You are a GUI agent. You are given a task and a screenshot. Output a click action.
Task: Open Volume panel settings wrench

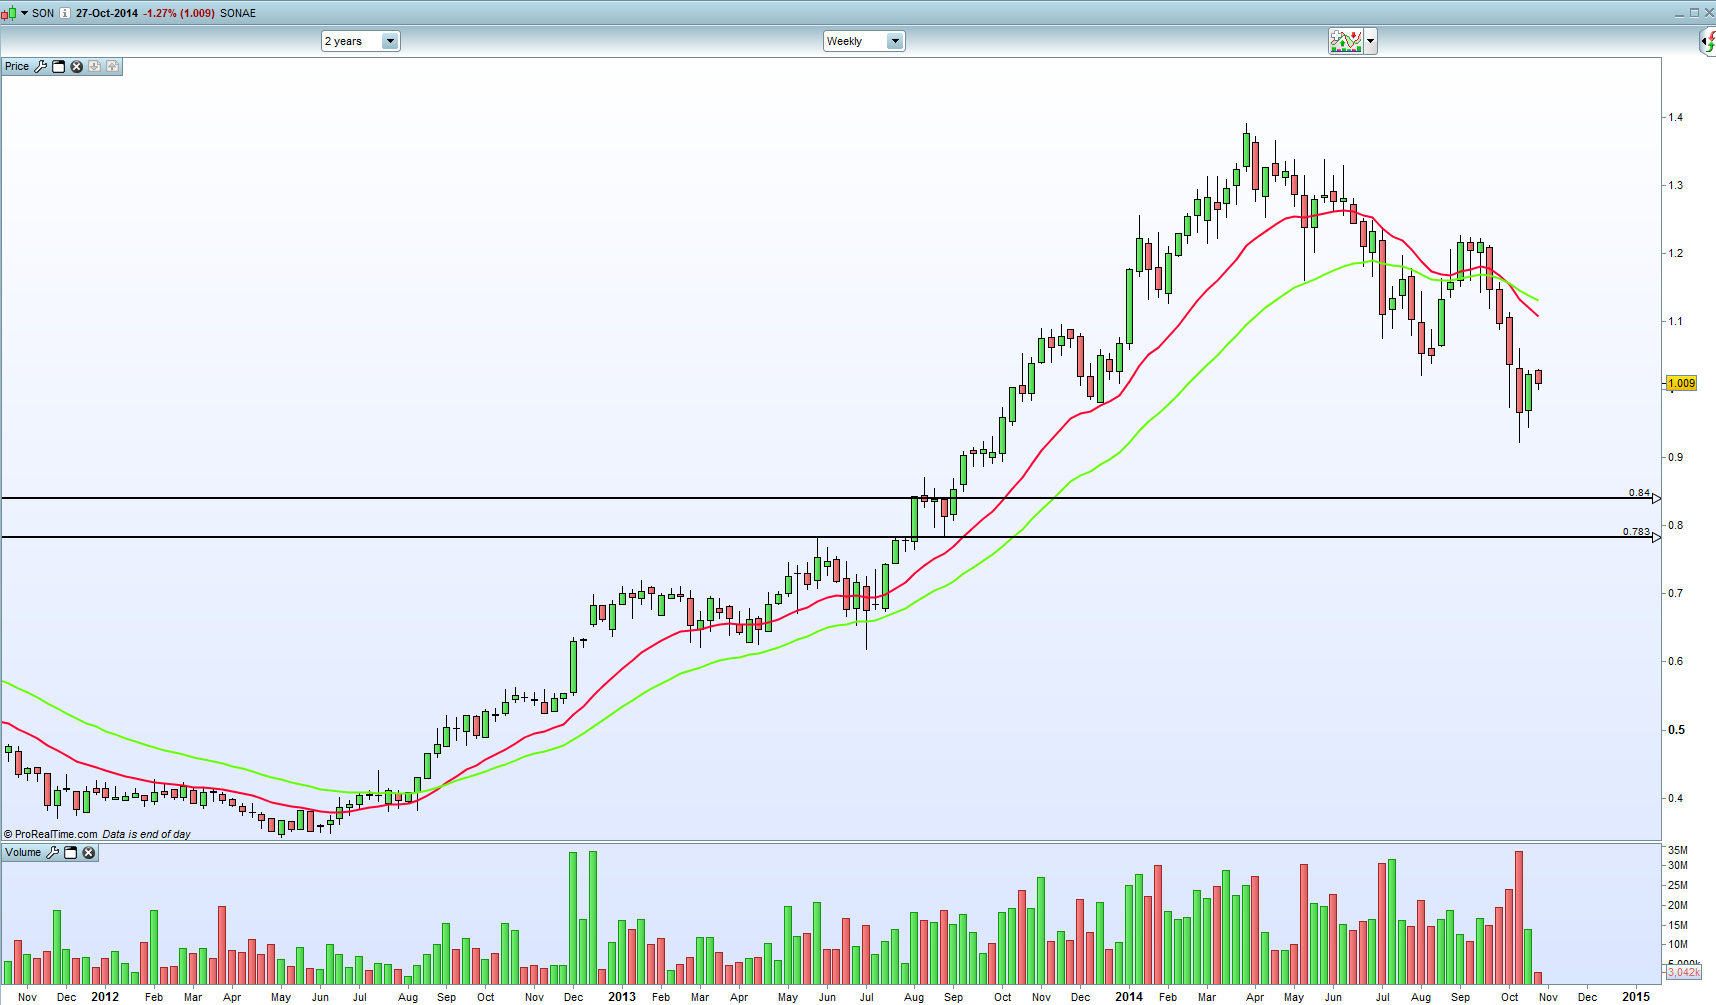click(53, 853)
